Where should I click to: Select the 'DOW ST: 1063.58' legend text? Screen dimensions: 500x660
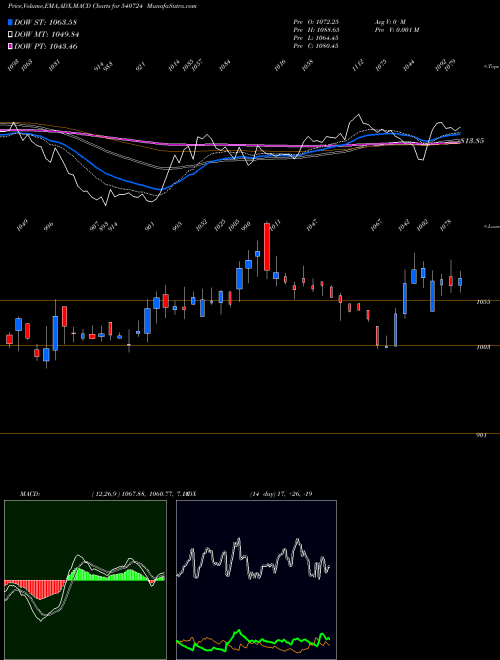pos(45,22)
